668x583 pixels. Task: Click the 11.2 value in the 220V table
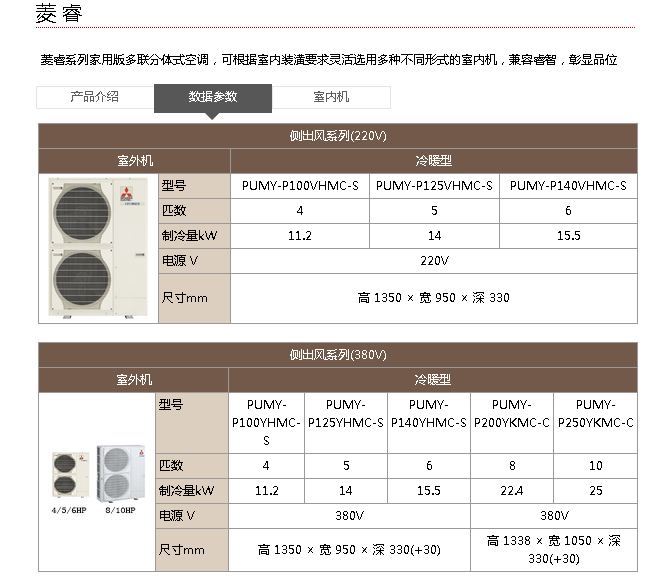[x=300, y=236]
